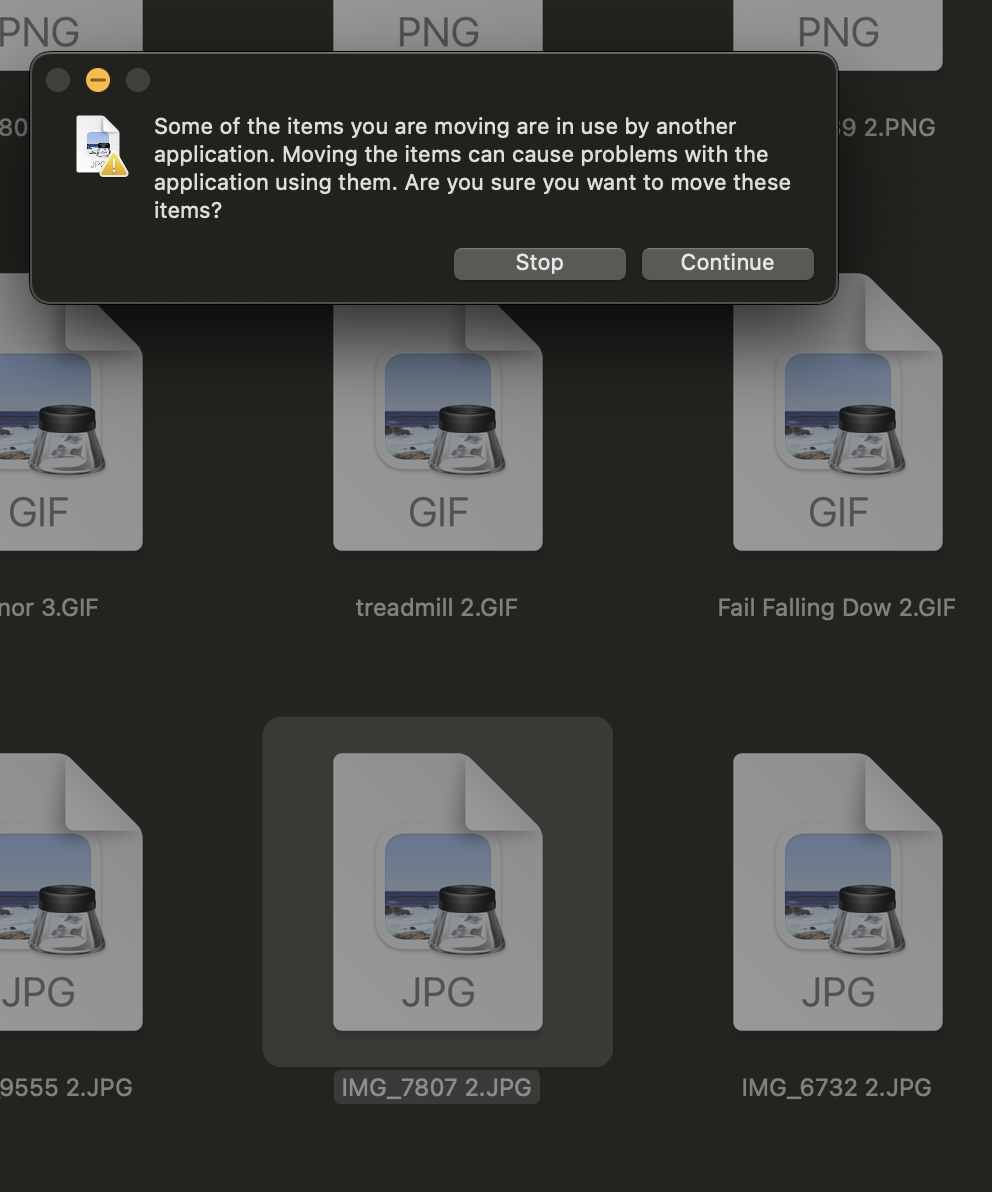Click the Fail Falling Dow 2.GIF file name
The width and height of the screenshot is (992, 1192).
836,607
